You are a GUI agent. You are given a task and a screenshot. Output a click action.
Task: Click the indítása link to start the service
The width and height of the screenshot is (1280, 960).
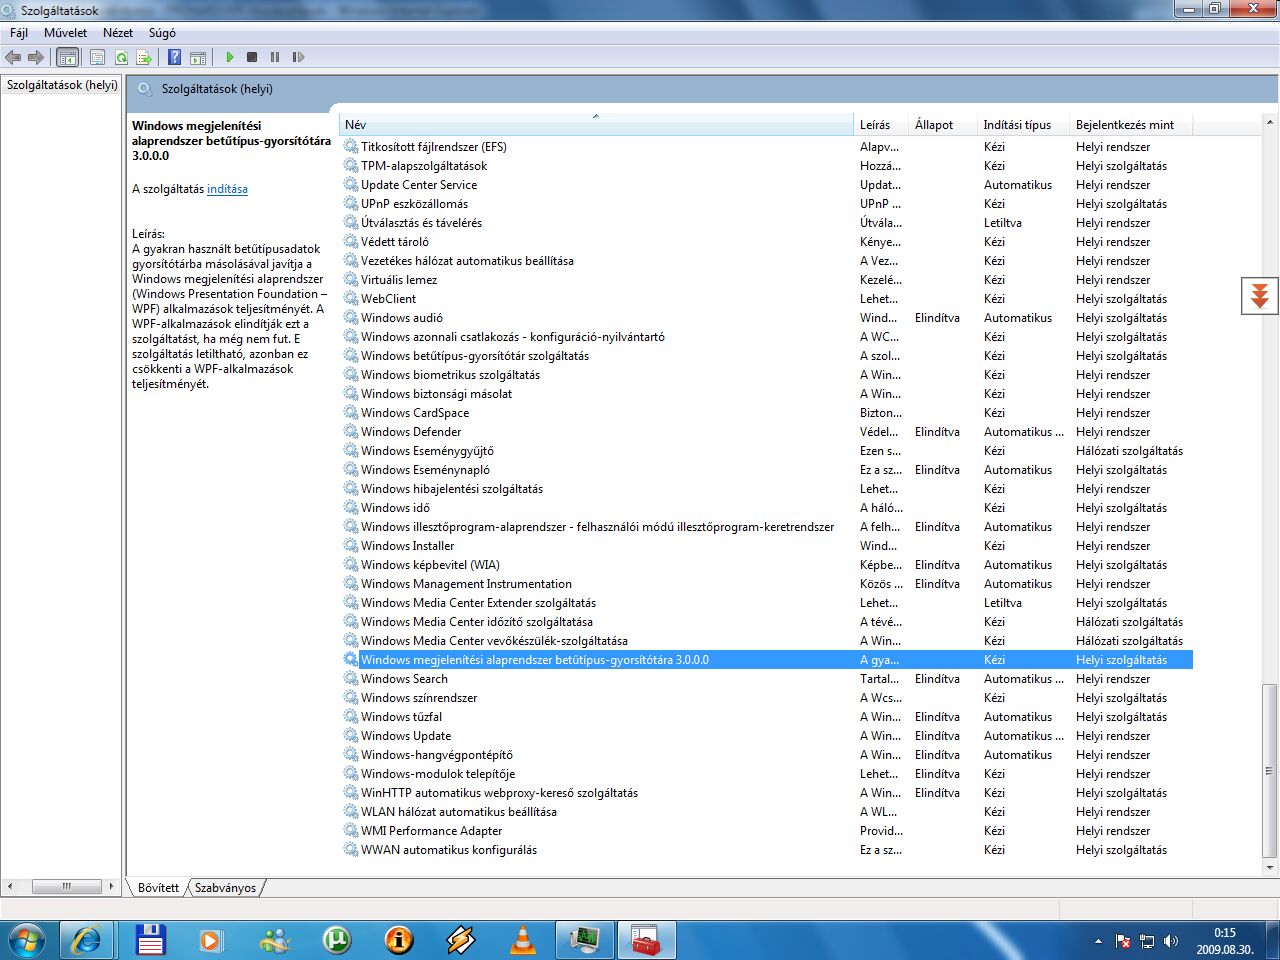pyautogui.click(x=227, y=189)
